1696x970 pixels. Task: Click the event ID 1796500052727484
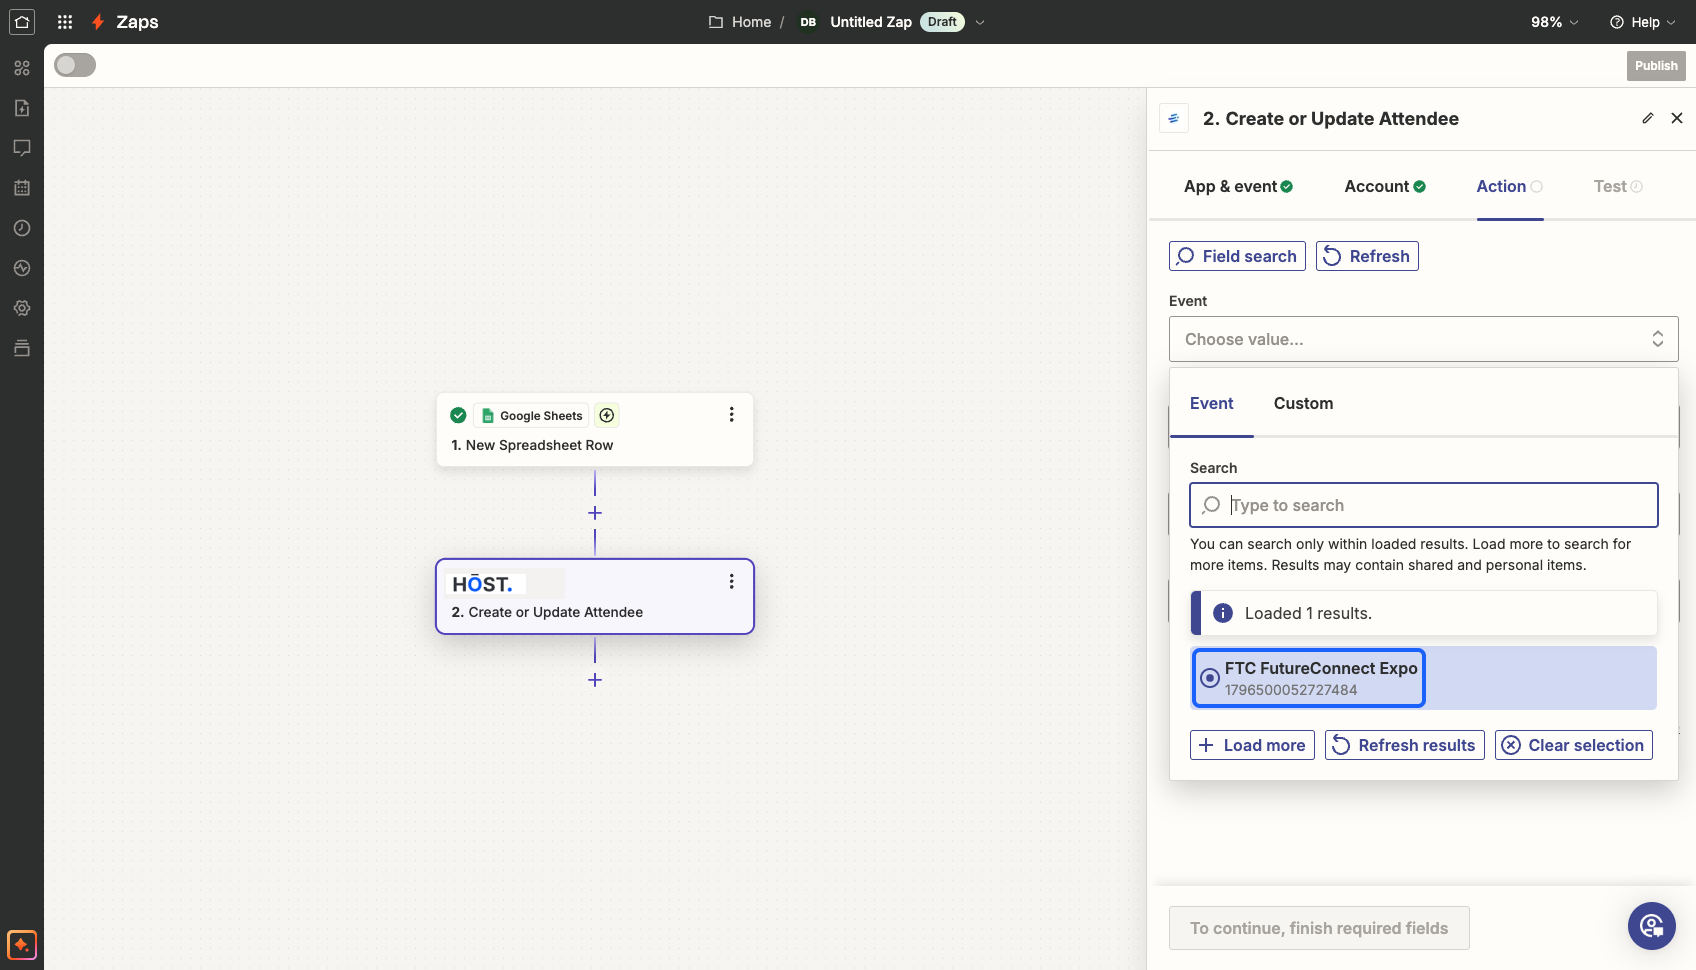(x=1291, y=690)
